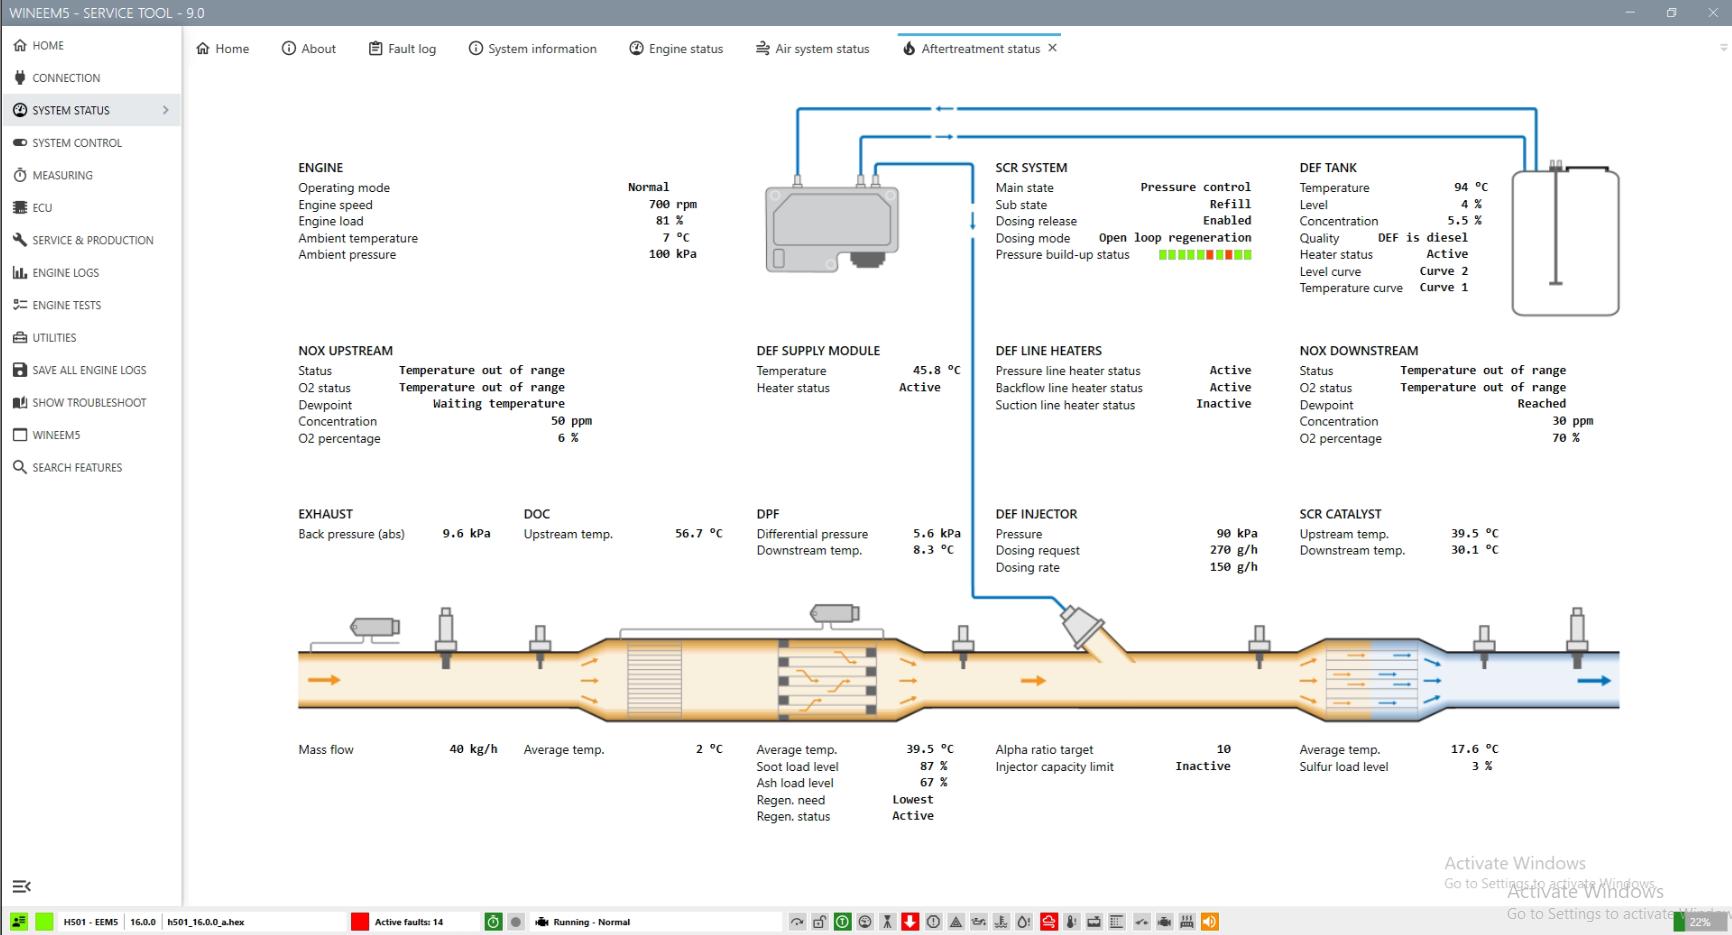Image resolution: width=1732 pixels, height=935 pixels.
Task: Close the Aftertreatment status tab
Action: [x=1052, y=48]
